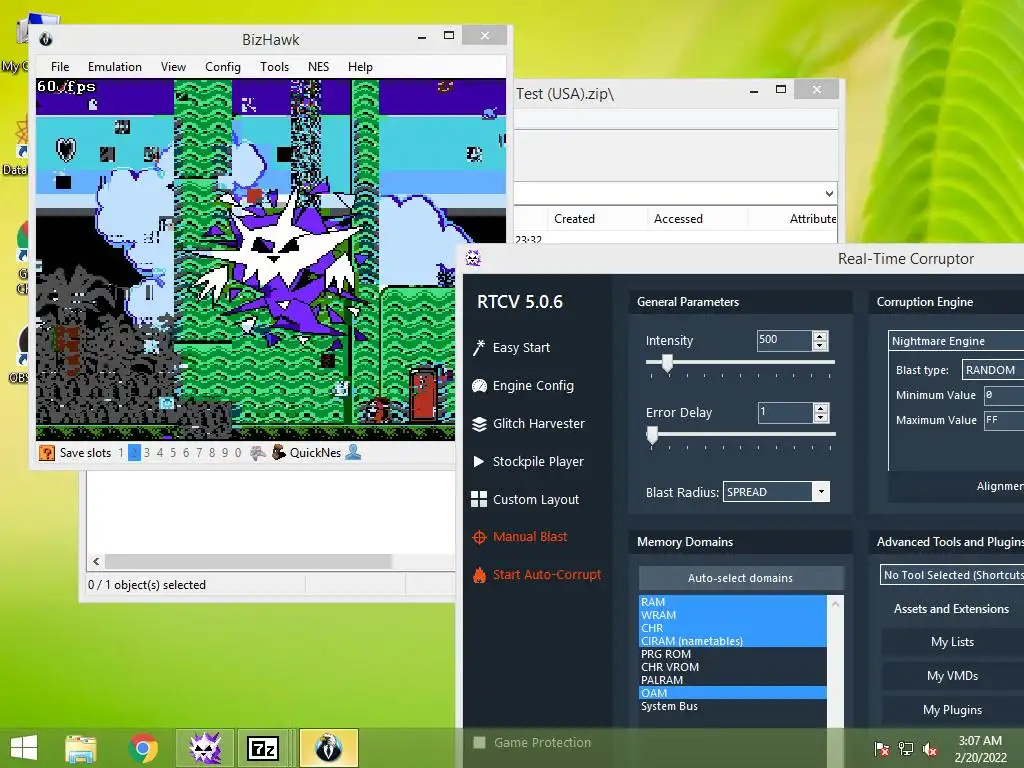Click the BizHawk title bar icon

46,39
